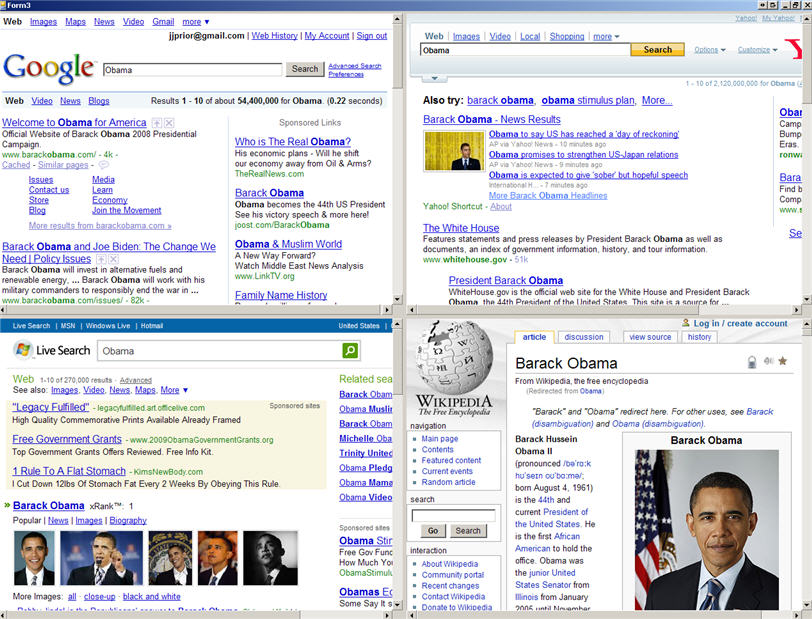
Task: Click the comment bubble icon beside Similar pages
Action: point(104,165)
